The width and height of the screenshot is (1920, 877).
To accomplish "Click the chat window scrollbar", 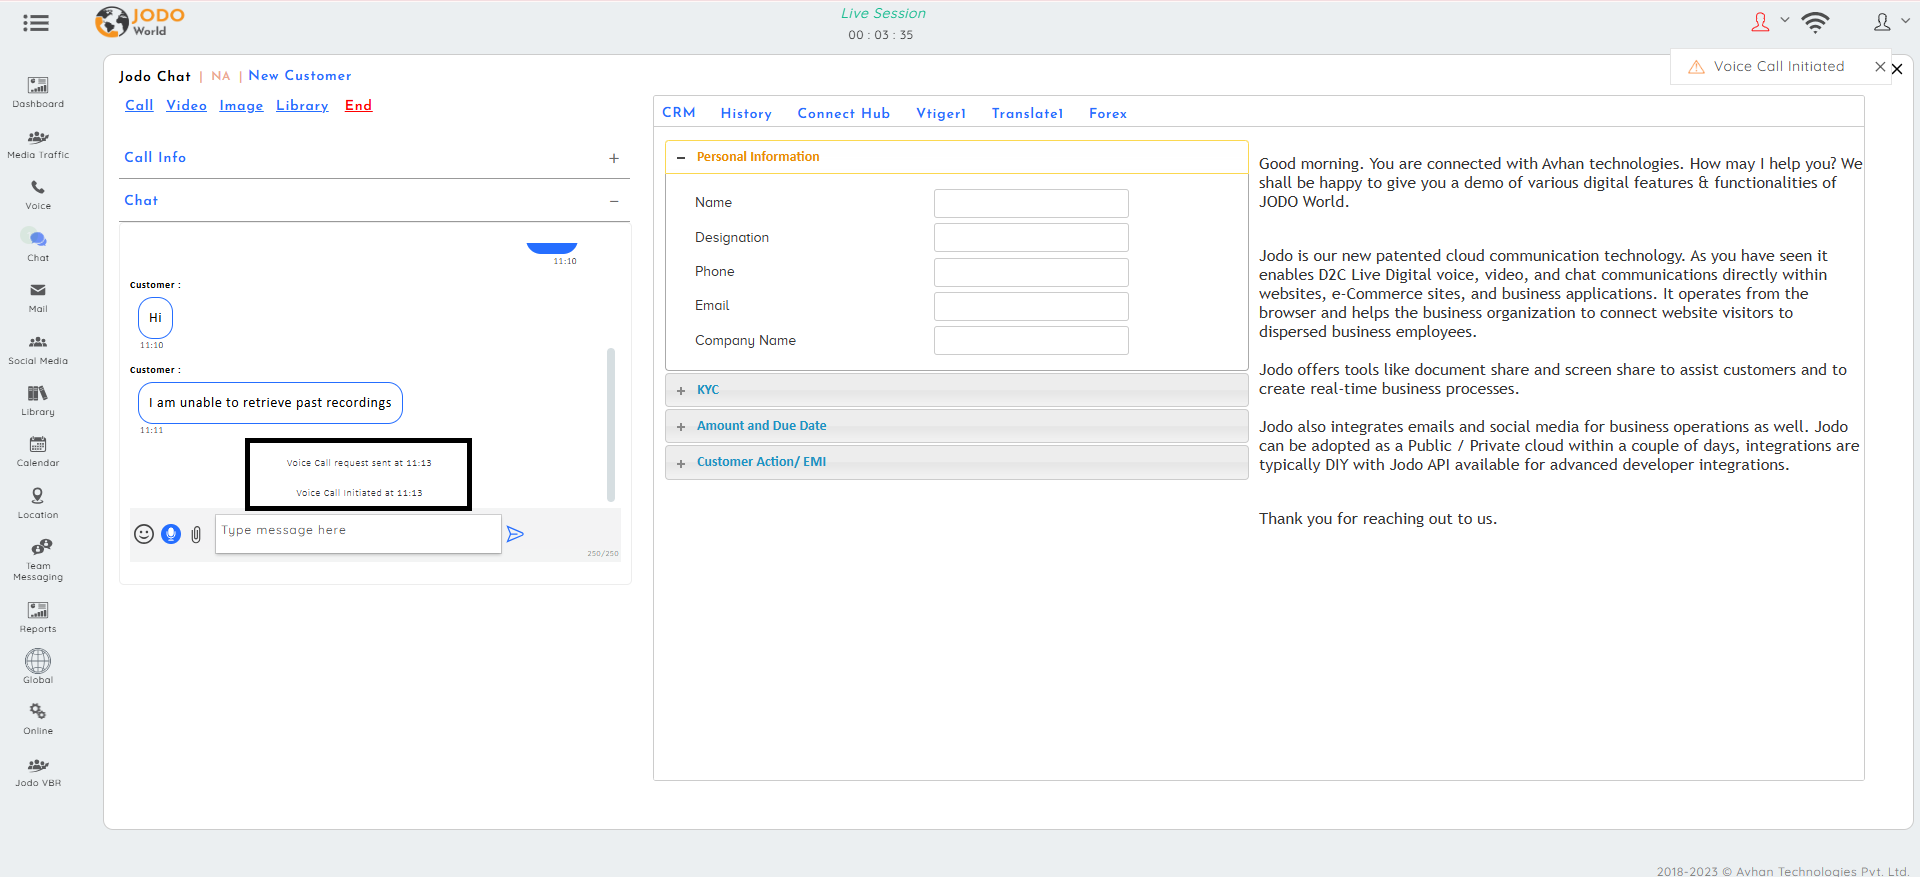I will (611, 424).
